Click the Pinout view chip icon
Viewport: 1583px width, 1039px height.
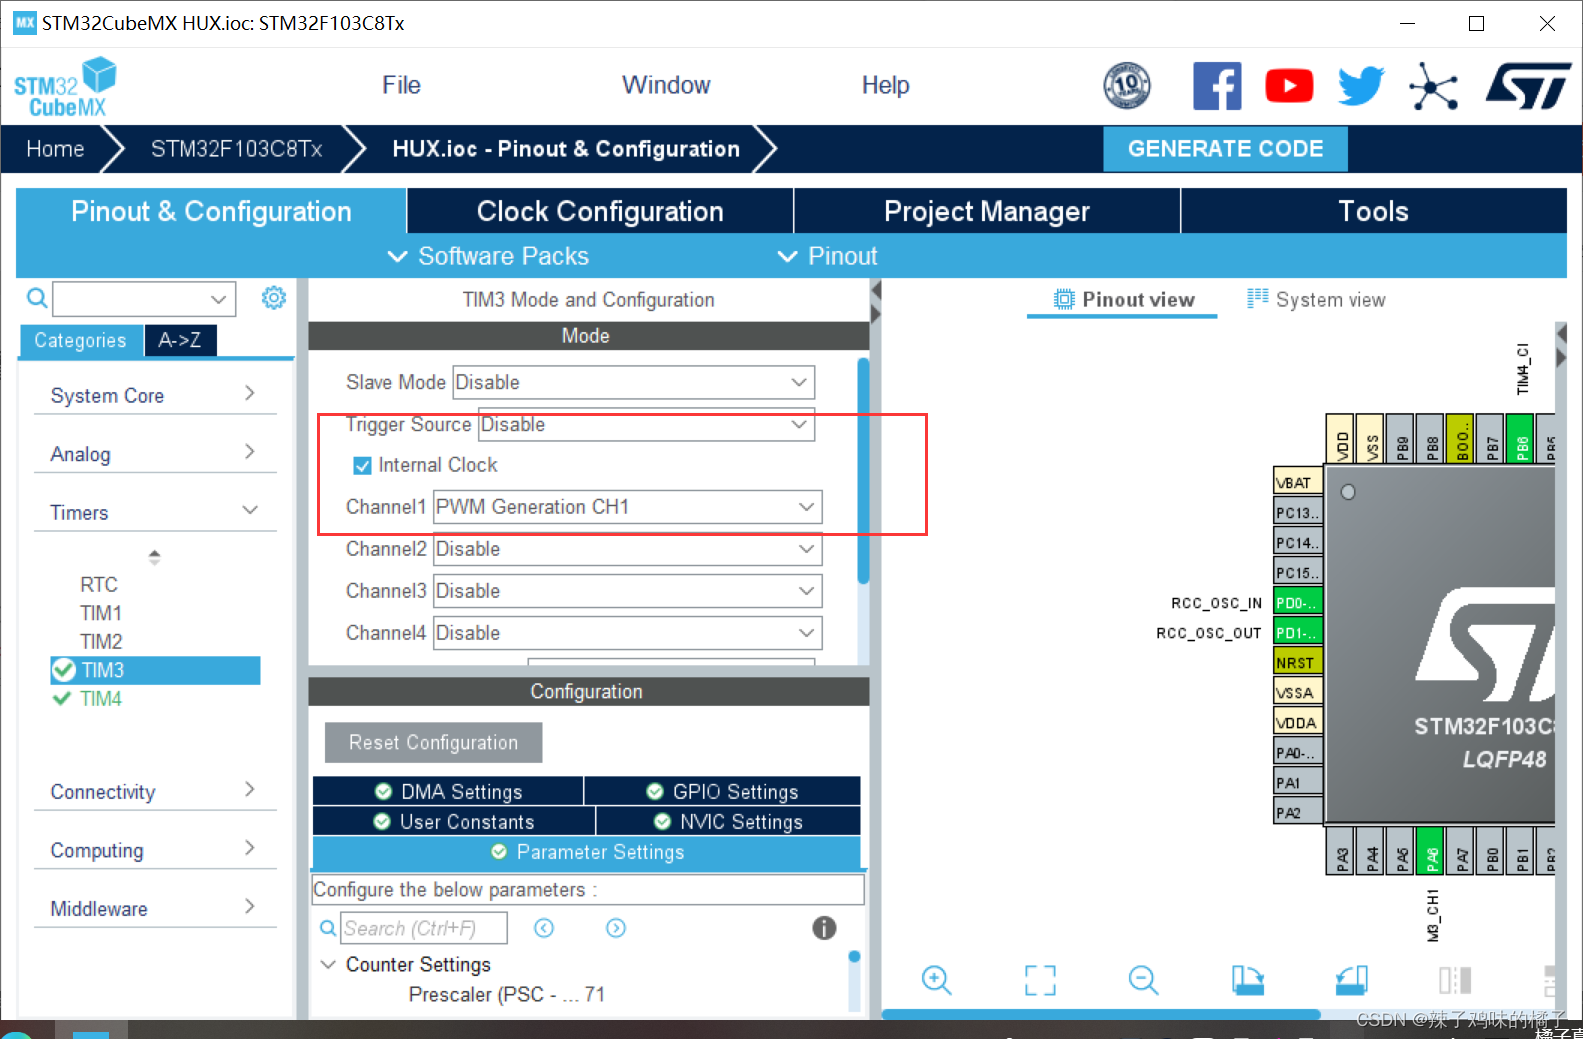tap(1064, 299)
